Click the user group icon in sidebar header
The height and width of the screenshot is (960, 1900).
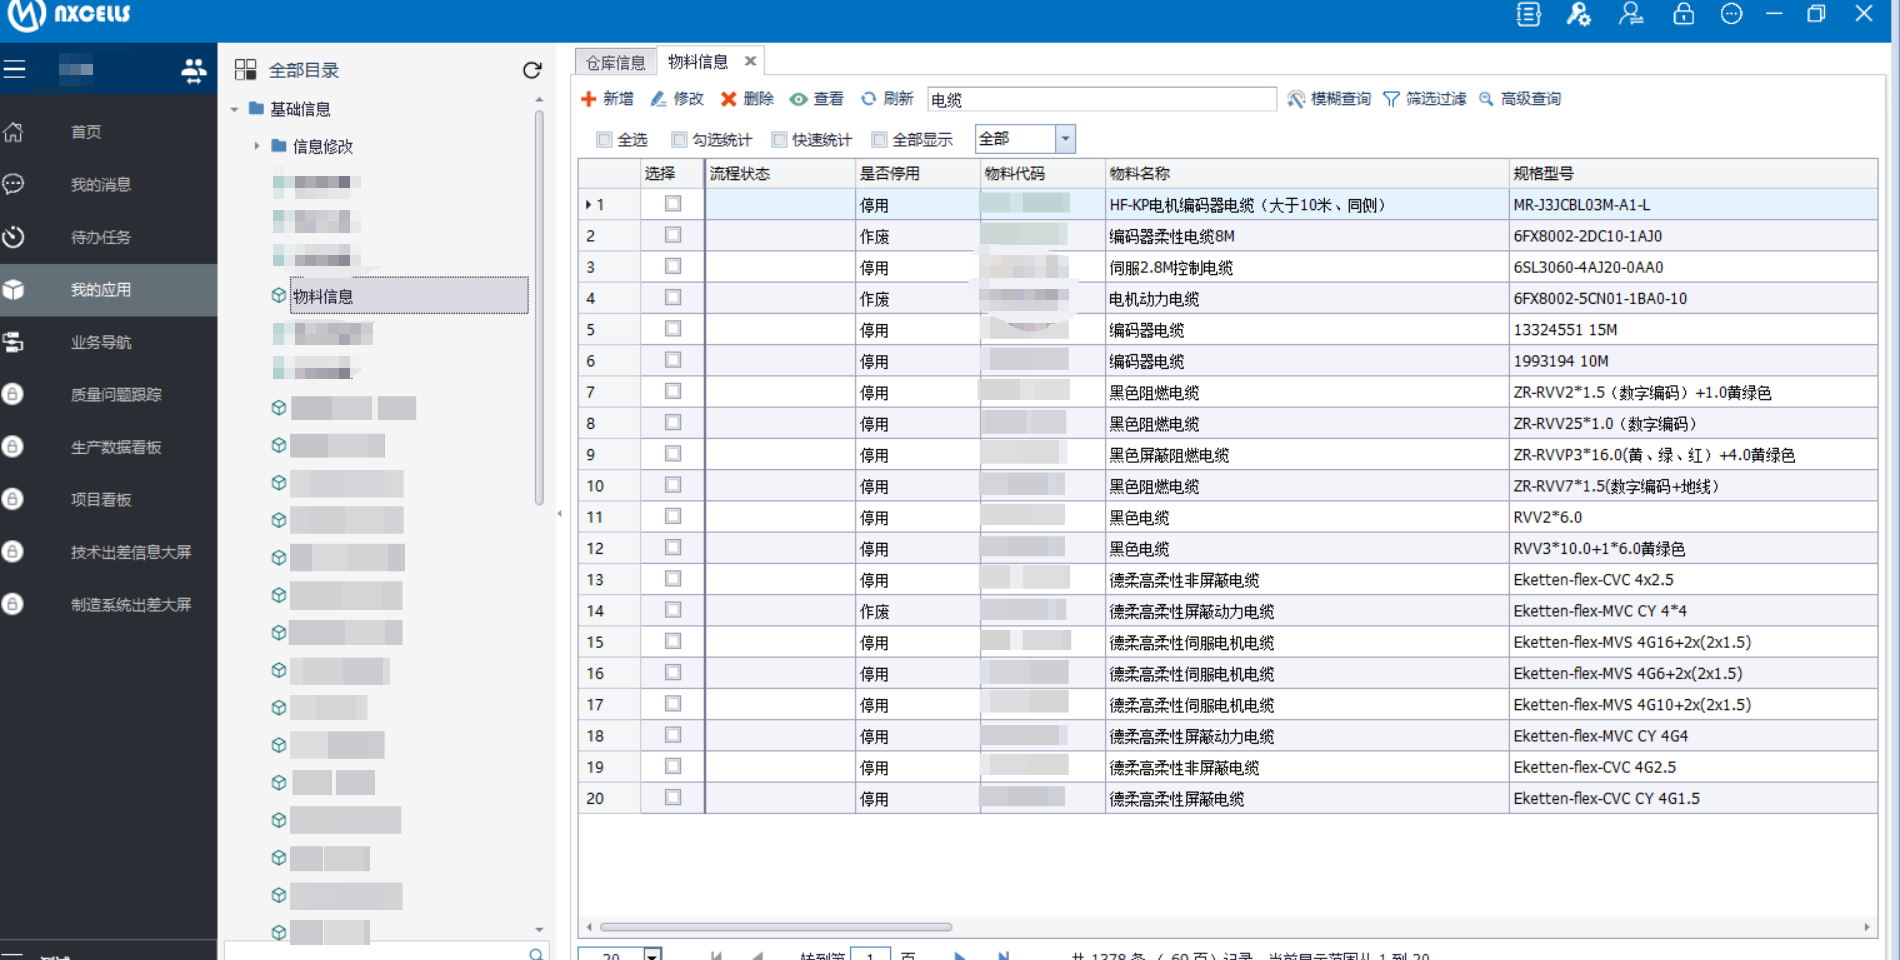click(193, 70)
